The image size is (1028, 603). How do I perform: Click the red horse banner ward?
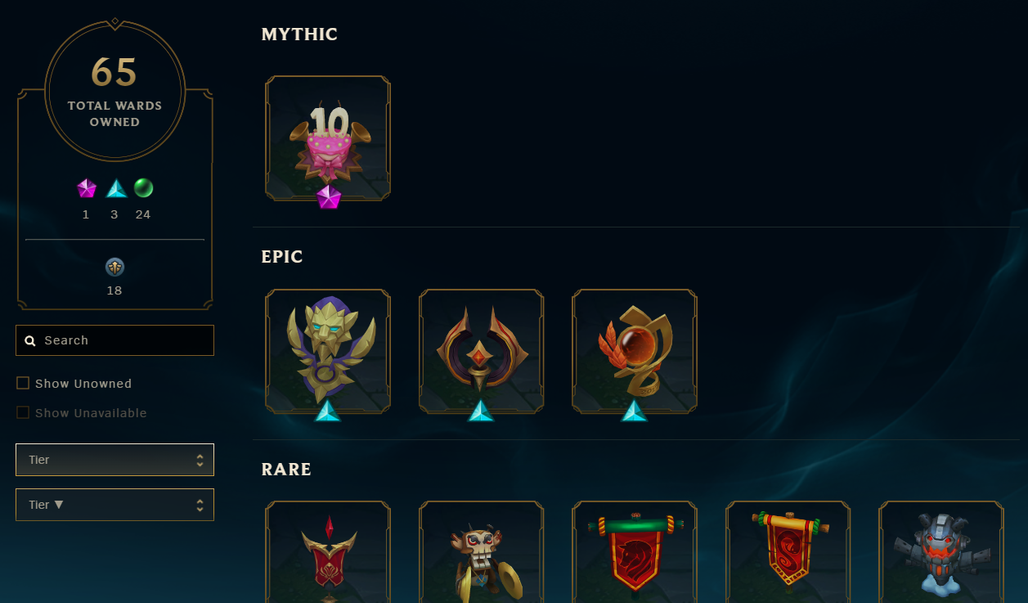[635, 552]
